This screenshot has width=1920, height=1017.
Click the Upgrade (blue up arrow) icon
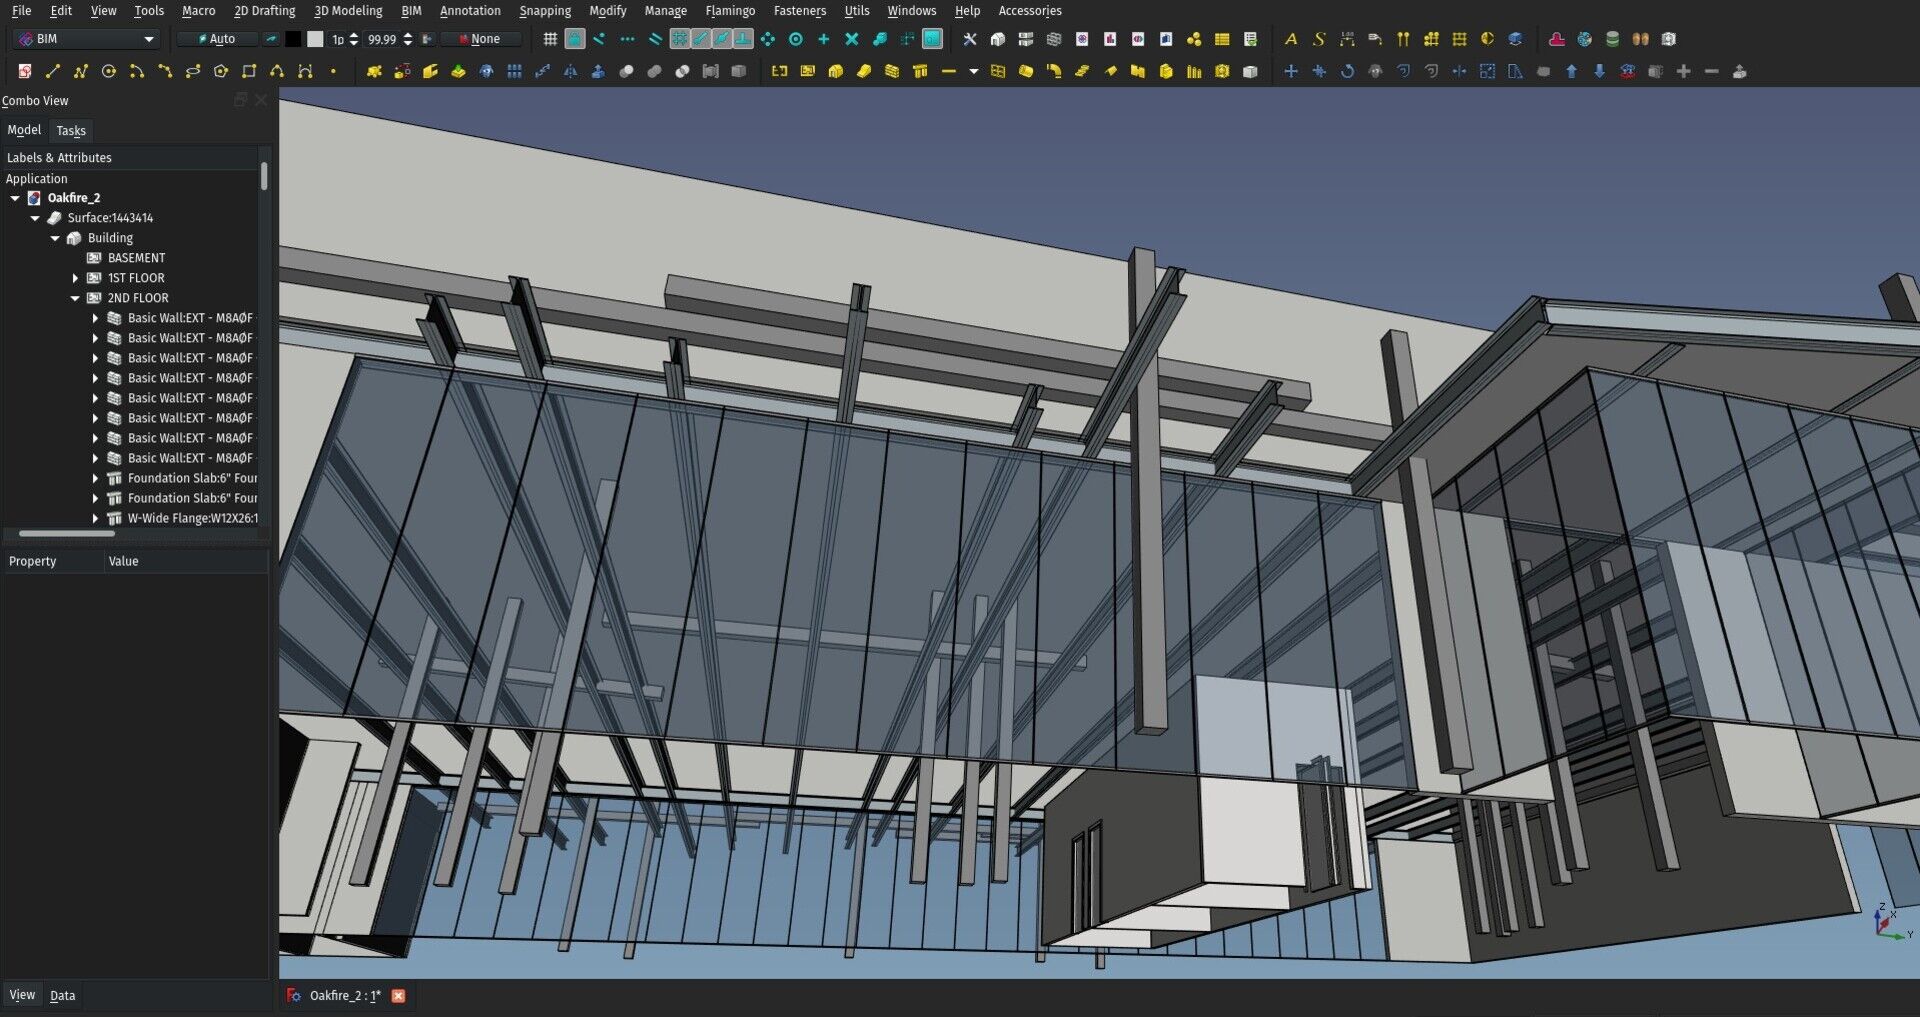click(x=1571, y=71)
